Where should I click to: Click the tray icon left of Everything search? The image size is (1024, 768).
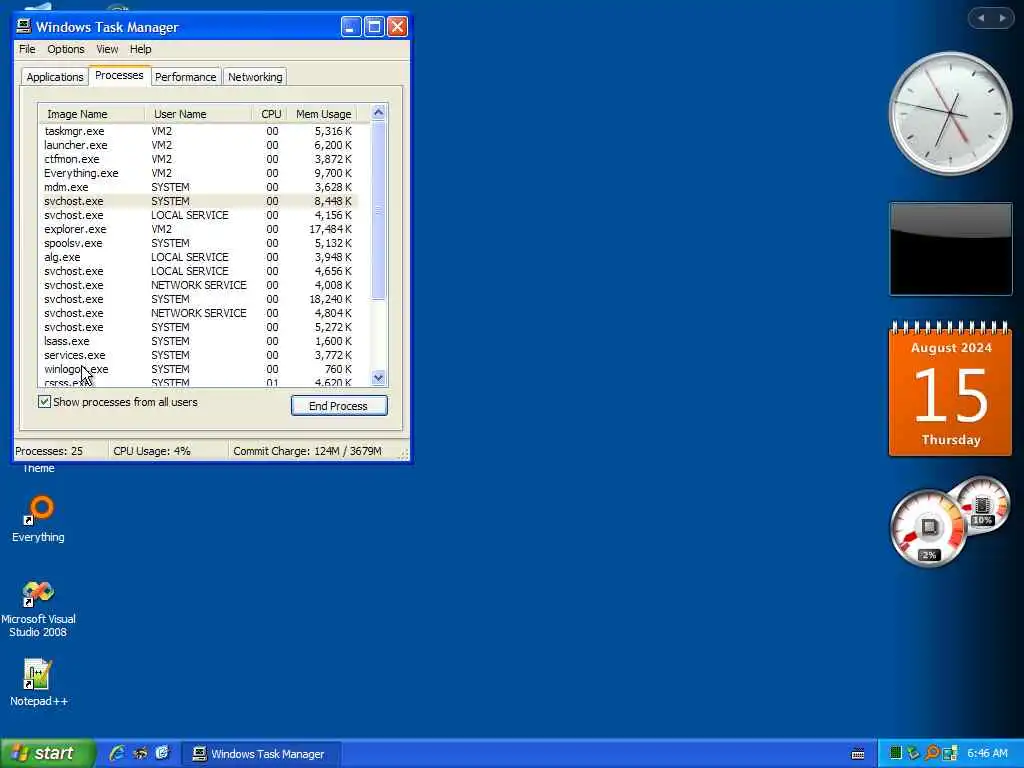[x=913, y=753]
